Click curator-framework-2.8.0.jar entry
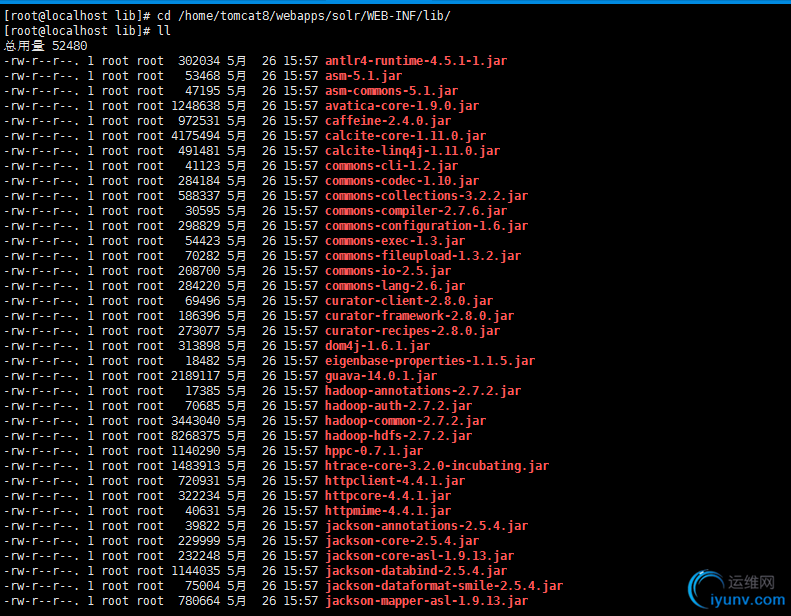Image resolution: width=791 pixels, height=616 pixels. pos(419,316)
